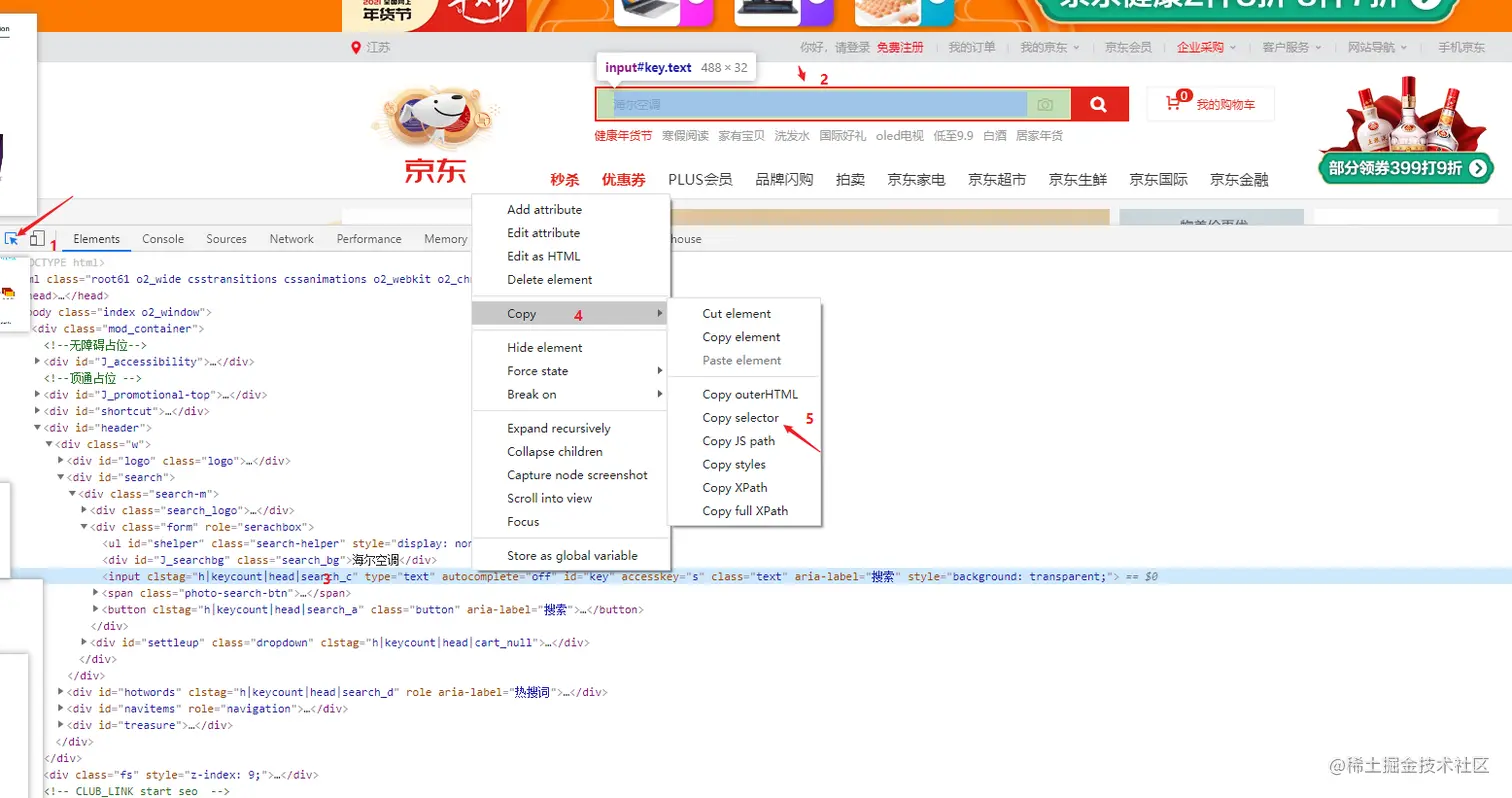
Task: Click the 健康年货节 hot-word link
Action: point(623,136)
